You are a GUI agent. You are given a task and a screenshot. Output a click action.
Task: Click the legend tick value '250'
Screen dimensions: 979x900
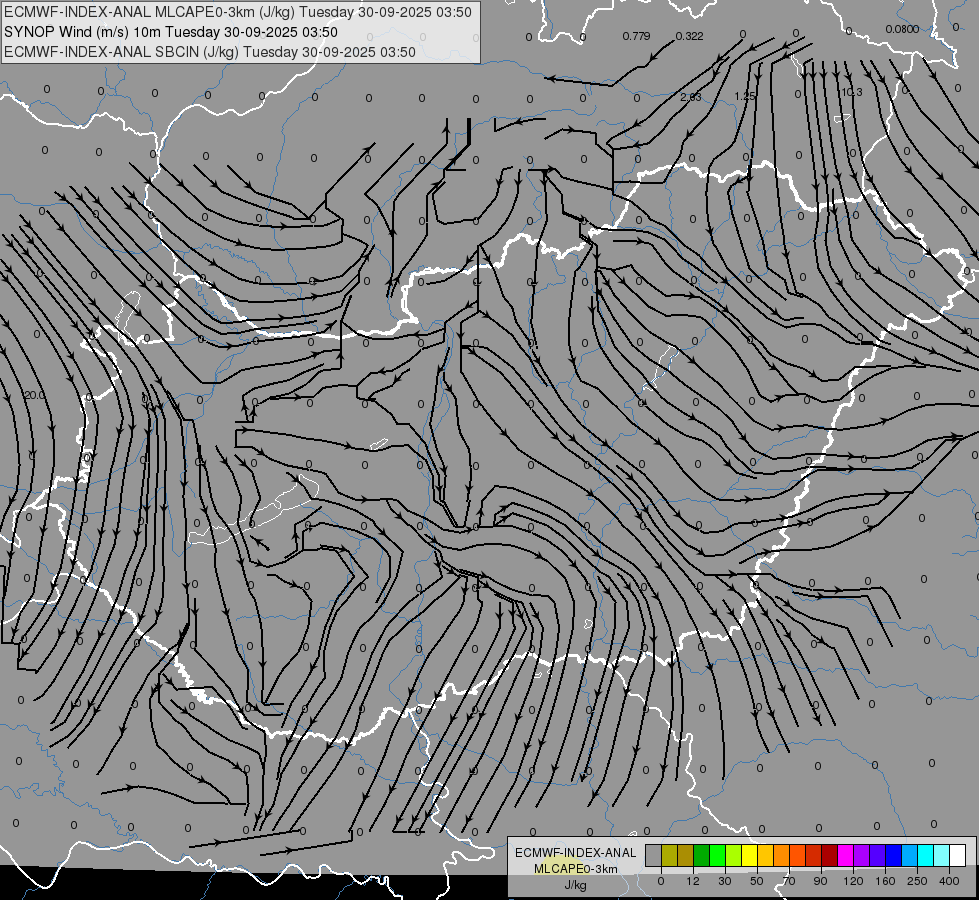pos(917,881)
